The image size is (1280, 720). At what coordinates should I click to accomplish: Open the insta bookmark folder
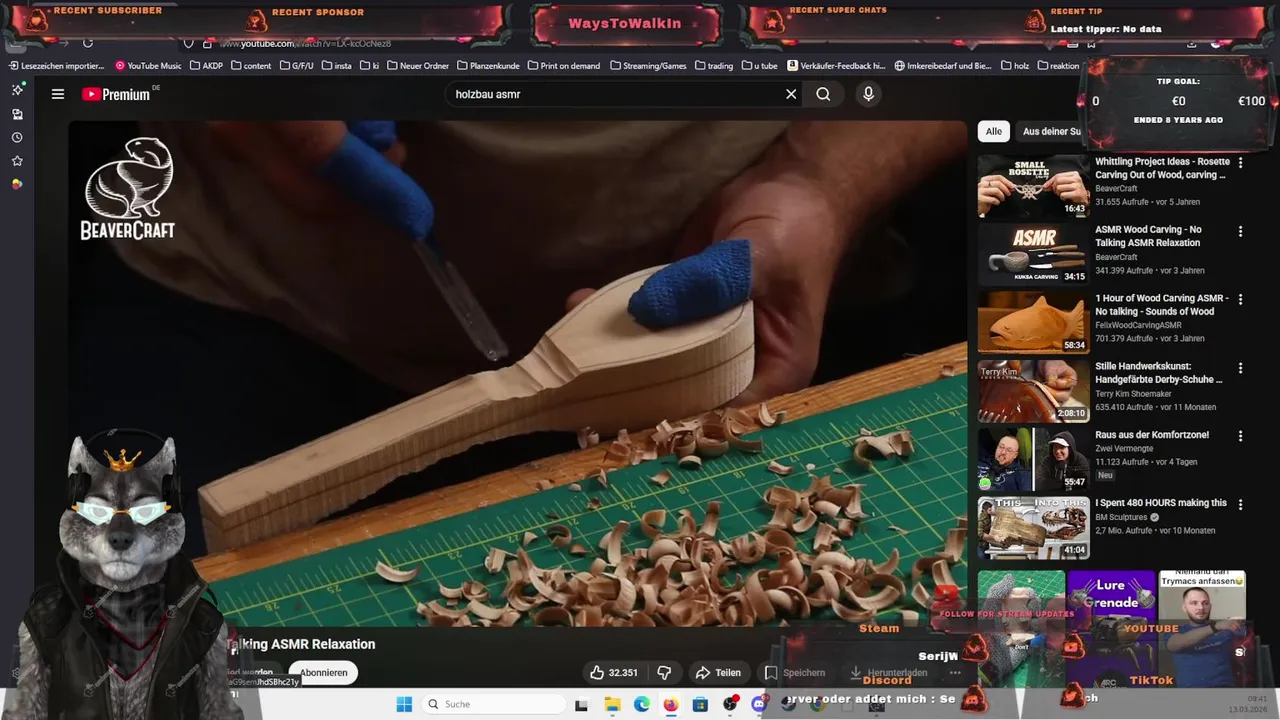[x=337, y=66]
